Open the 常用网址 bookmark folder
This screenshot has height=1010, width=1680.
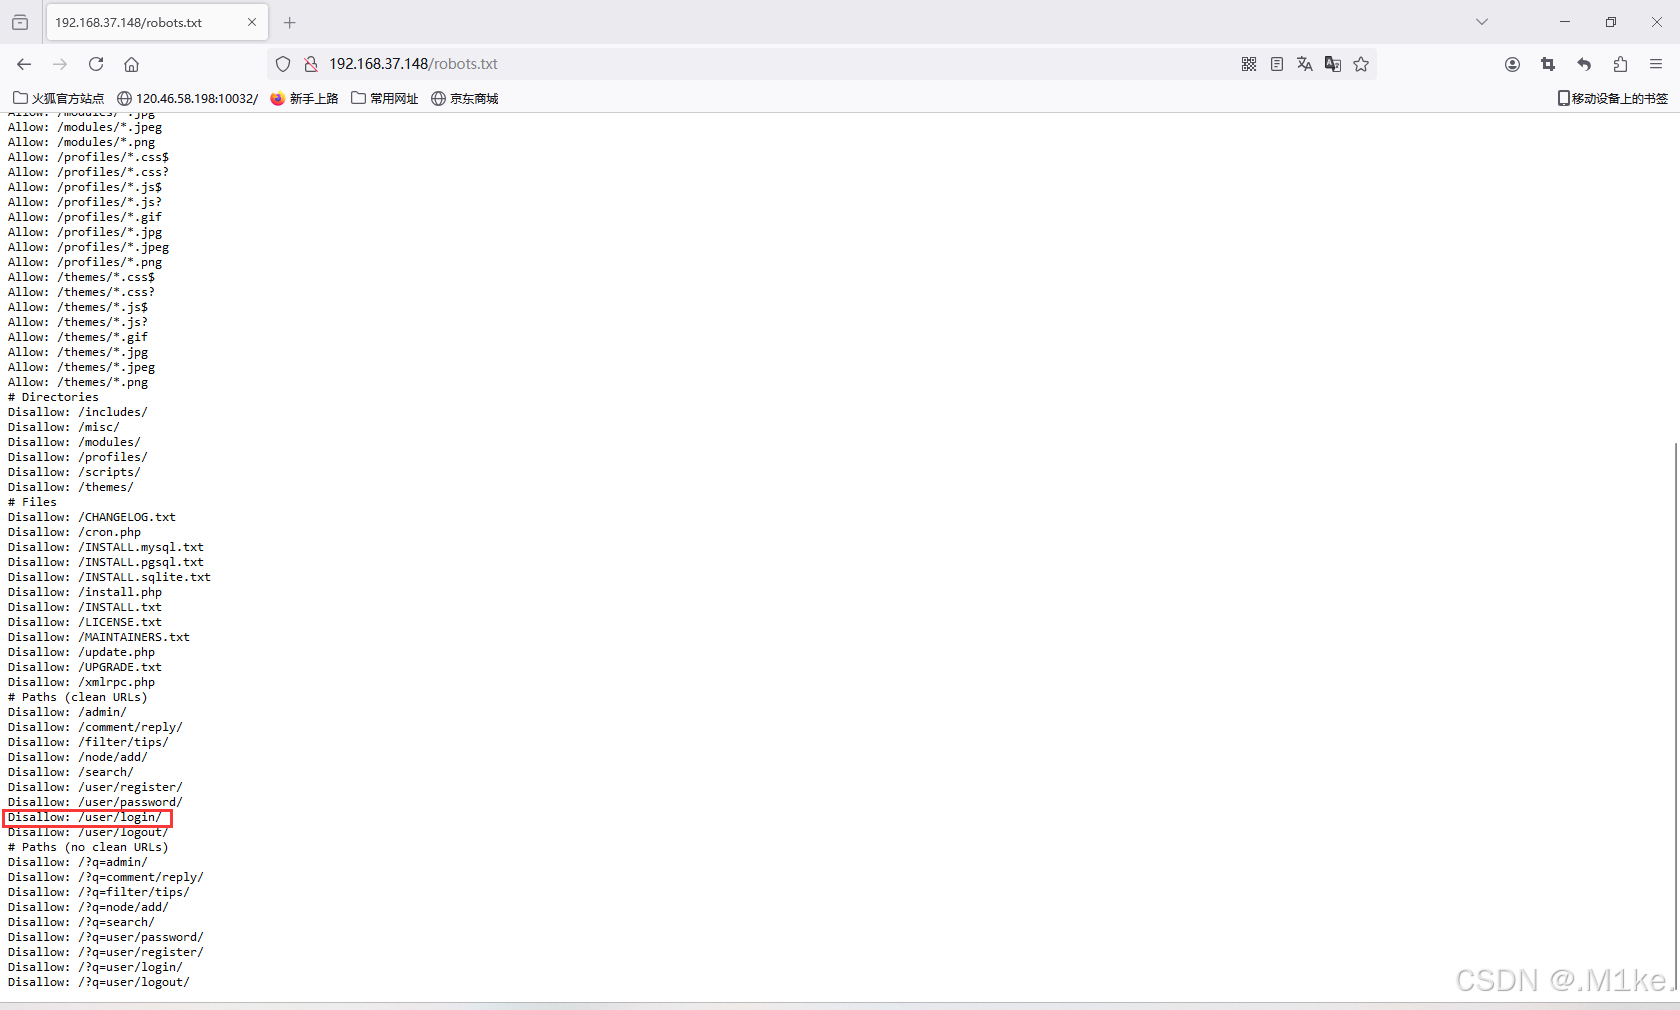[385, 98]
